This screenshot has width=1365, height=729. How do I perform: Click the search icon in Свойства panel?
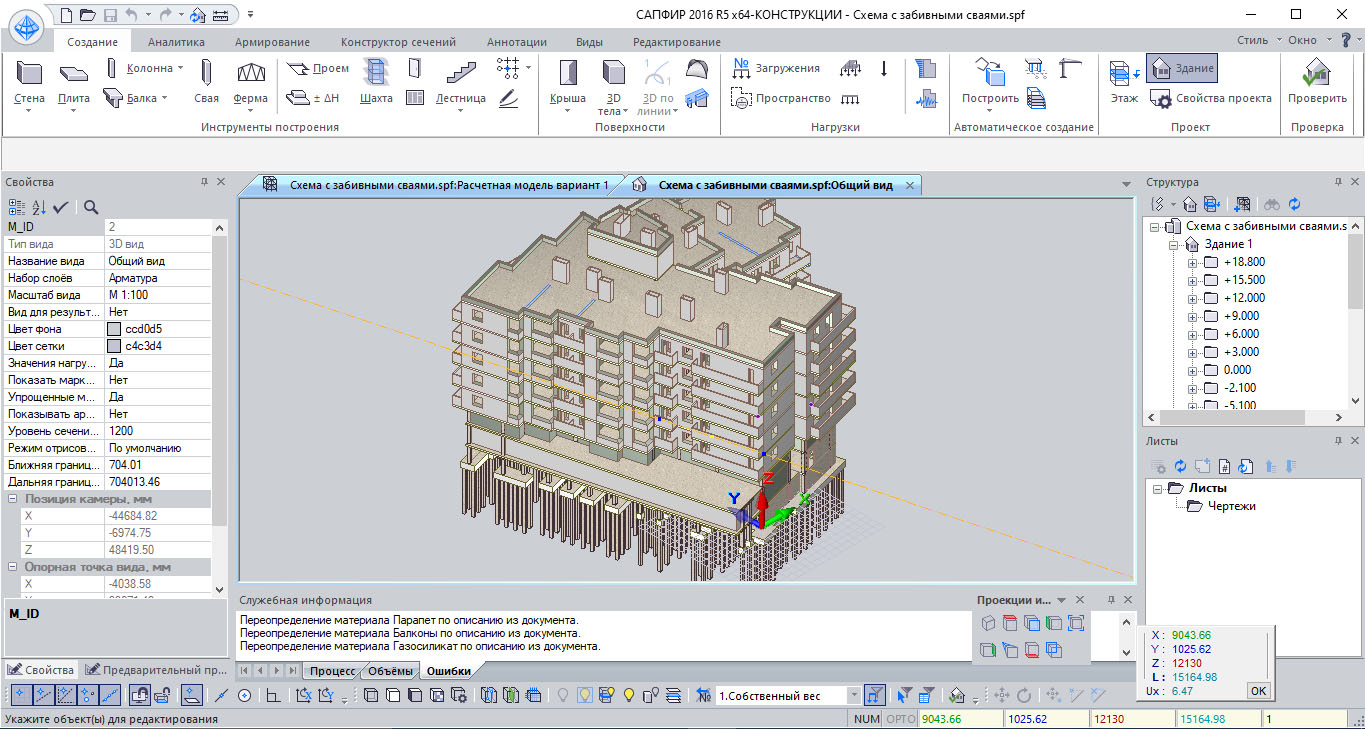point(91,207)
